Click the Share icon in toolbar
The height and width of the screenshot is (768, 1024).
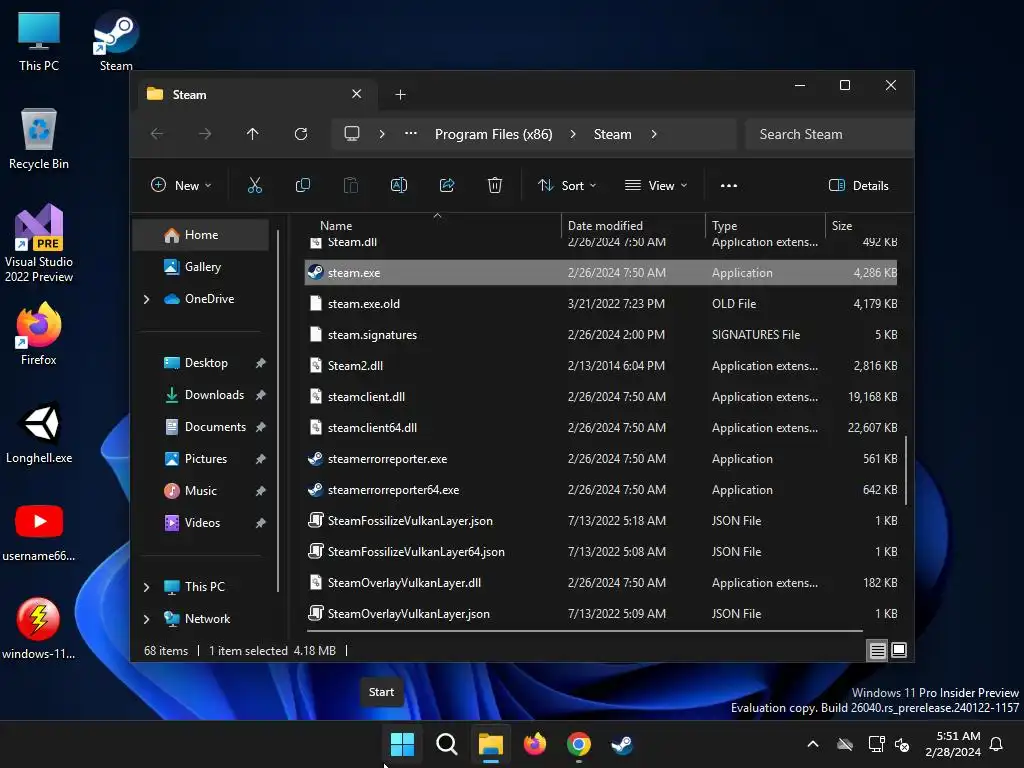(447, 185)
